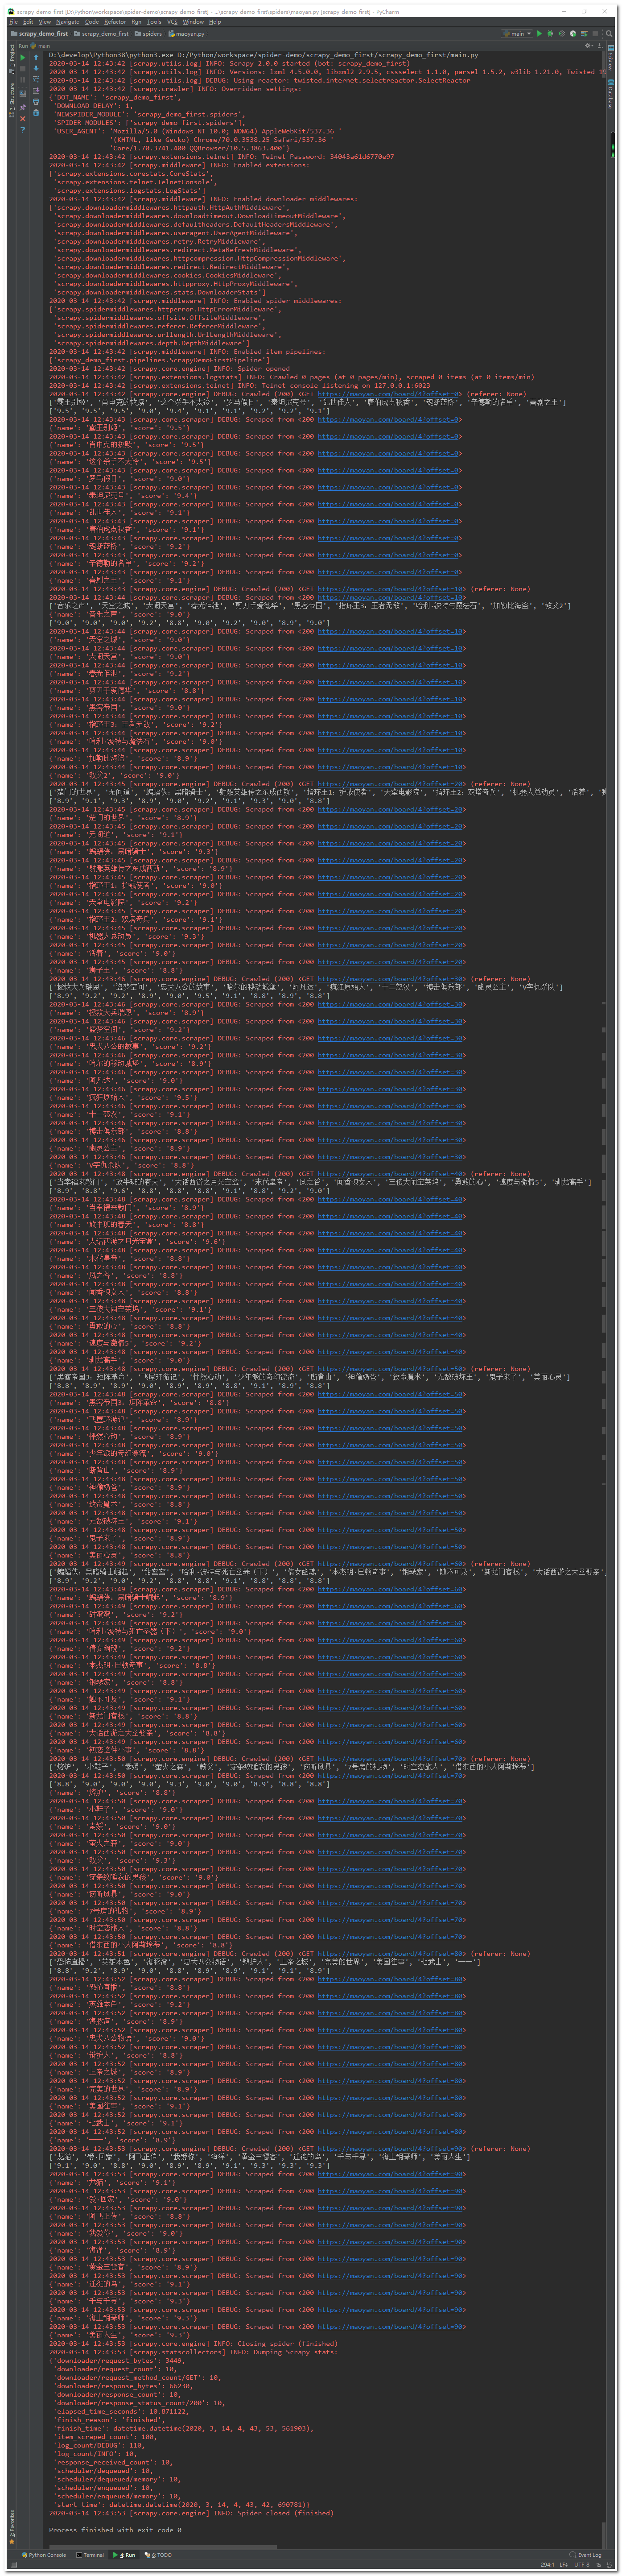Rerun main with the green play icon

23,57
